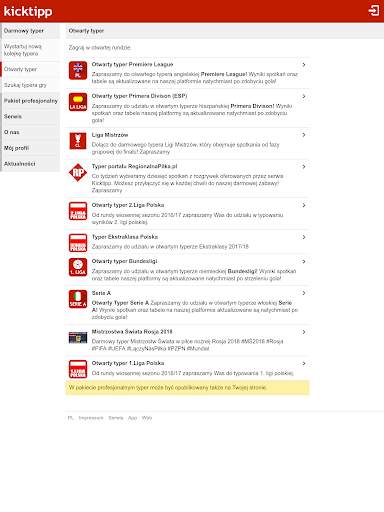Open the Serie A title link
The width and height of the screenshot is (384, 512).
(101, 293)
